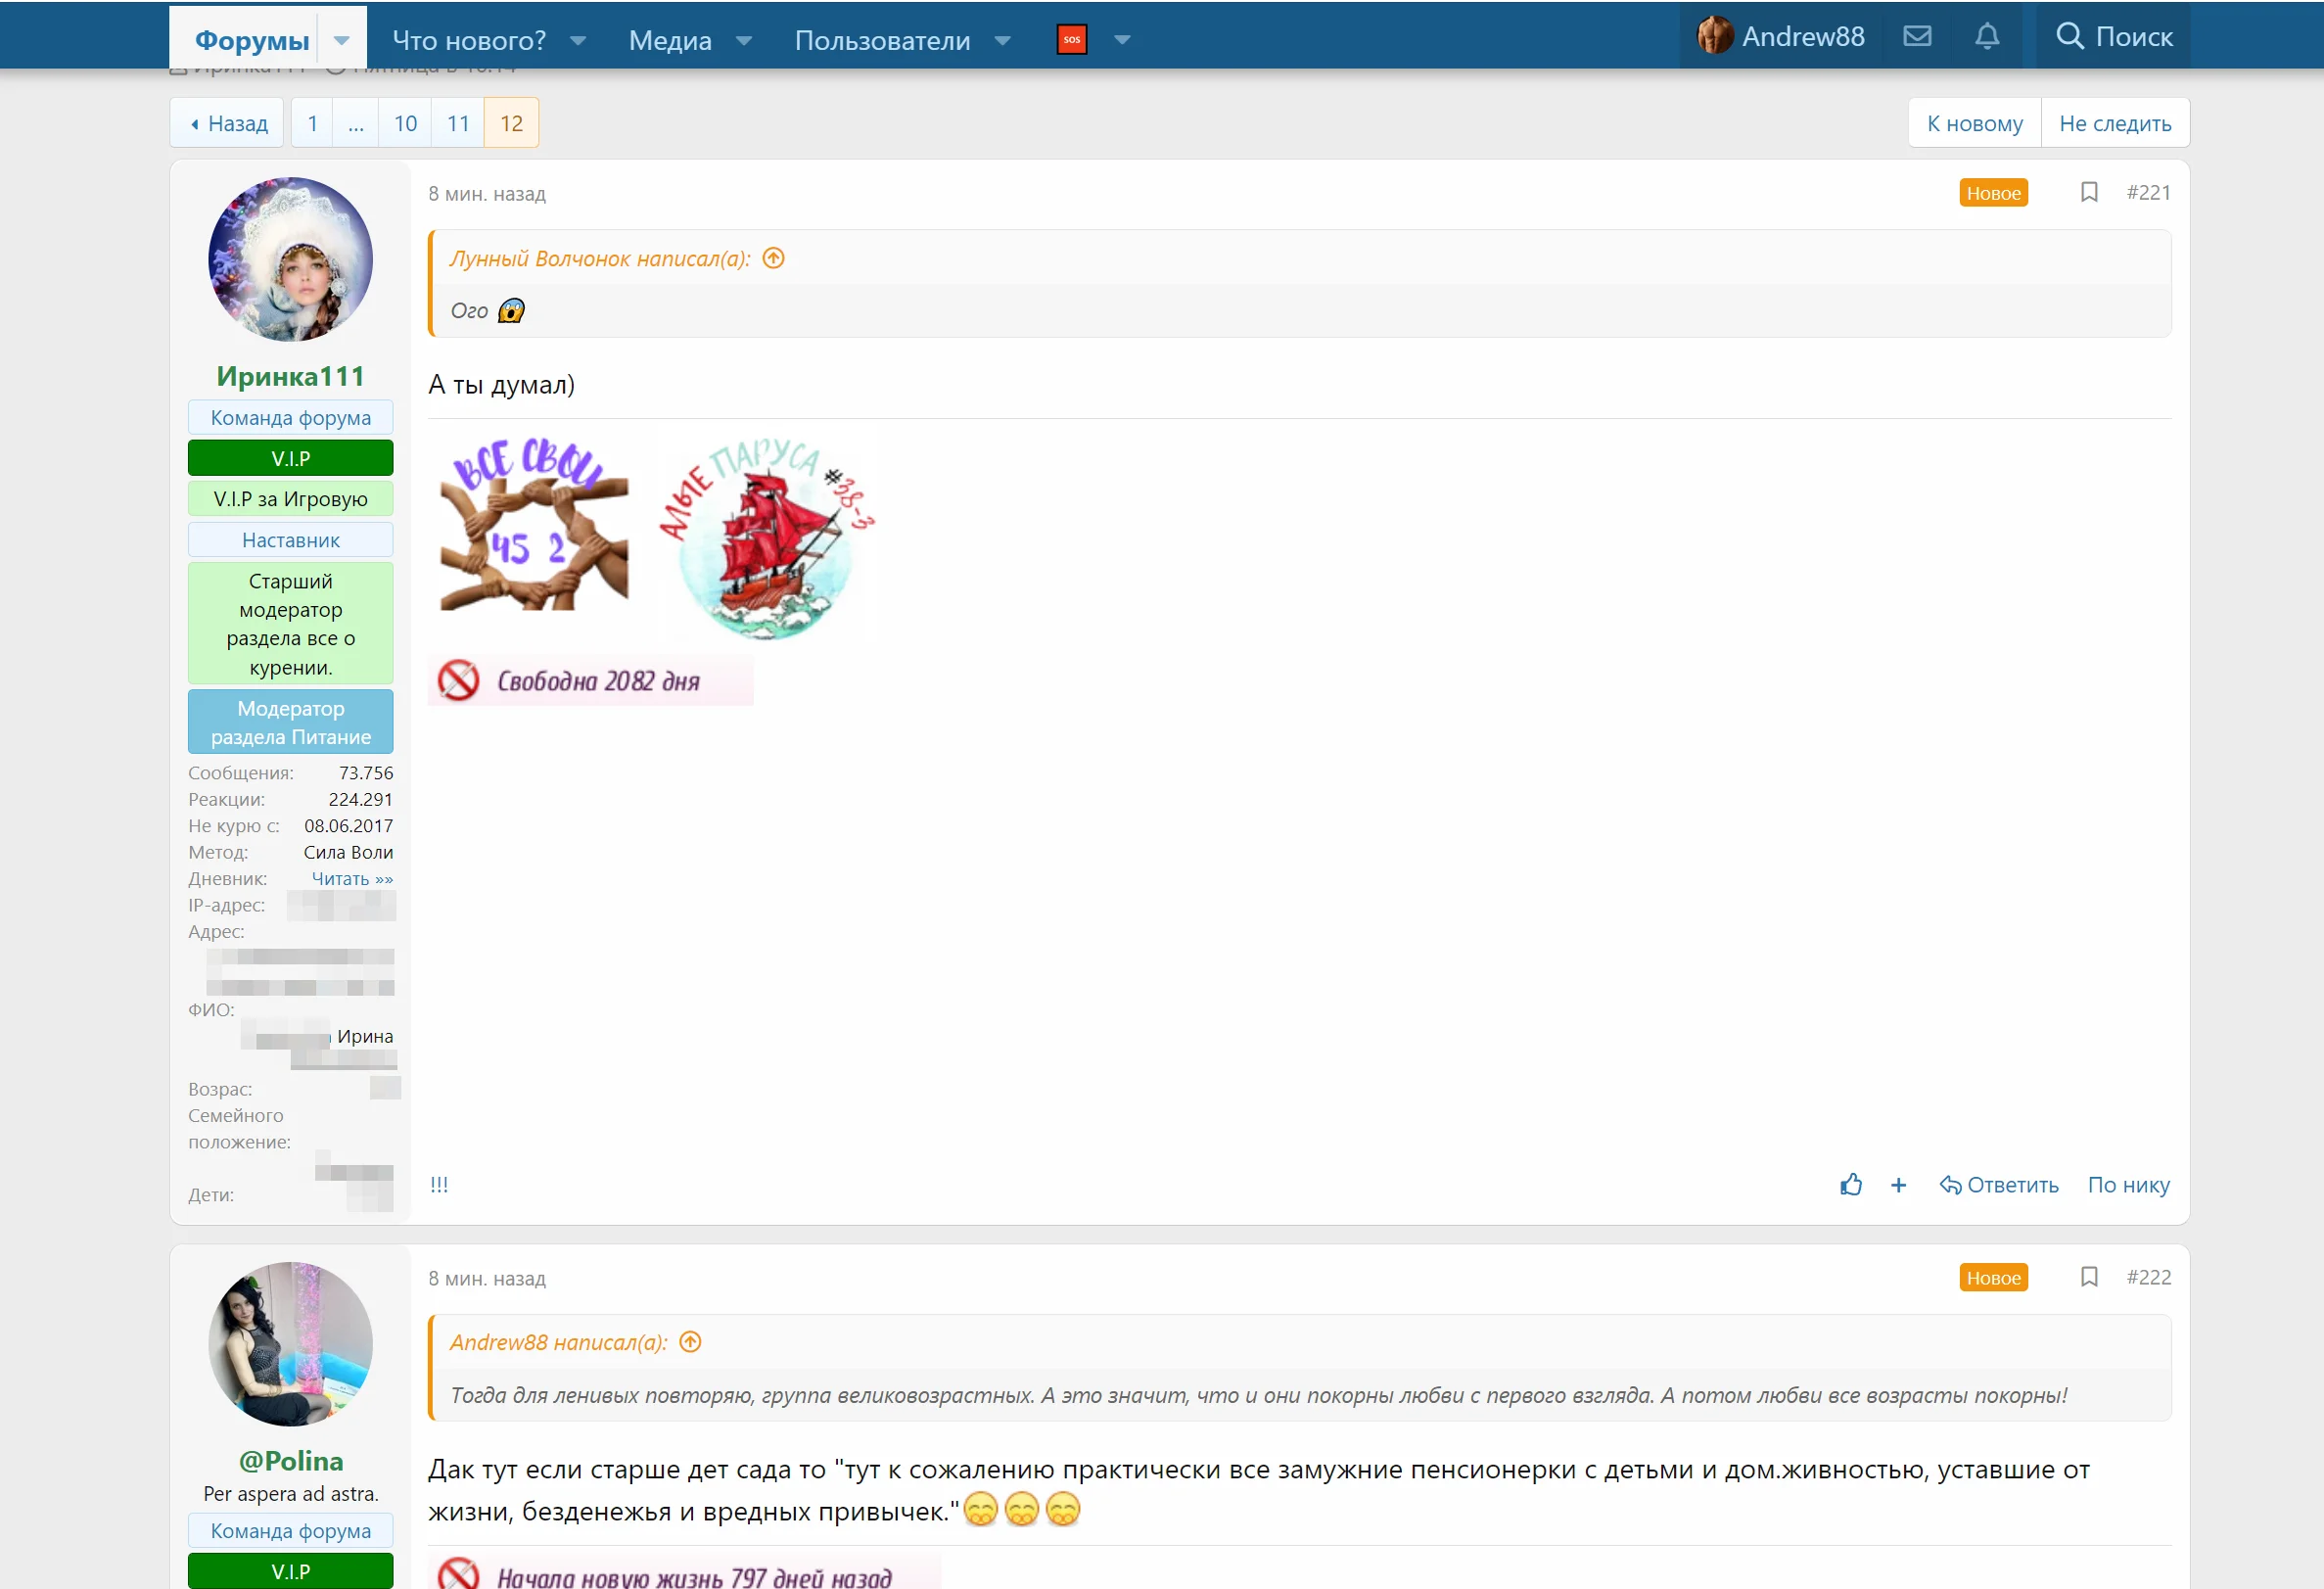Jump to Лунный Волчонок quoted post arrow
Screen dimensions: 2324x1589
773,259
